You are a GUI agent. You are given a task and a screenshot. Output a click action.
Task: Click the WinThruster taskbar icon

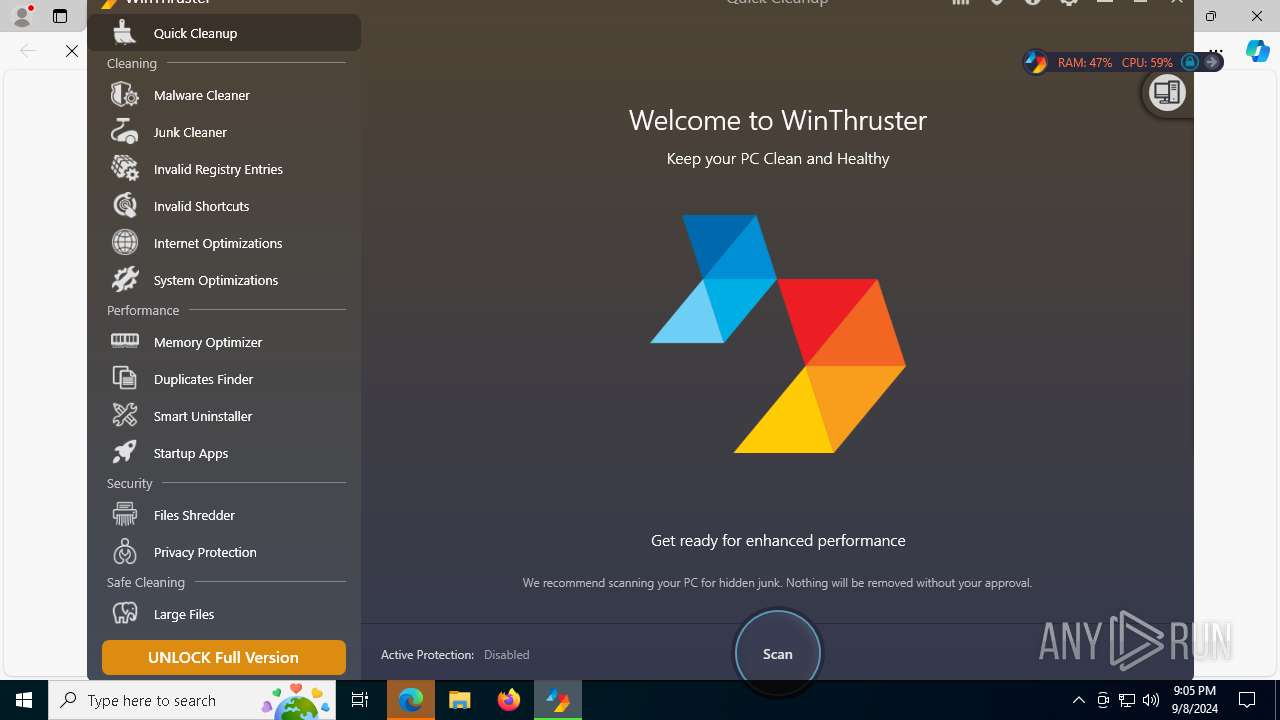coord(558,700)
